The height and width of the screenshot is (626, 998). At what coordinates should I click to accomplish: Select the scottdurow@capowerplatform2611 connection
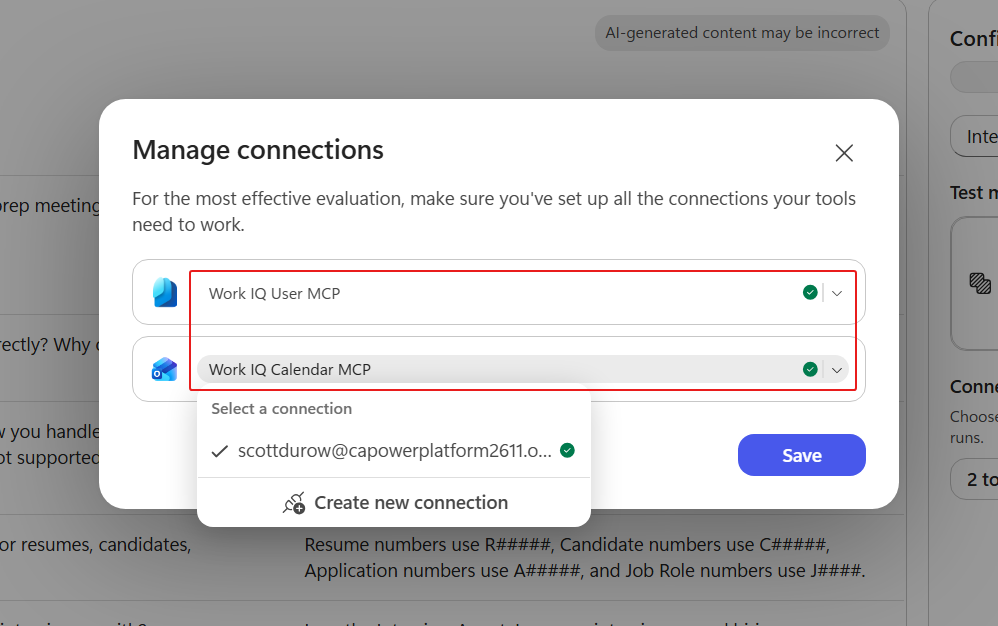tap(394, 451)
